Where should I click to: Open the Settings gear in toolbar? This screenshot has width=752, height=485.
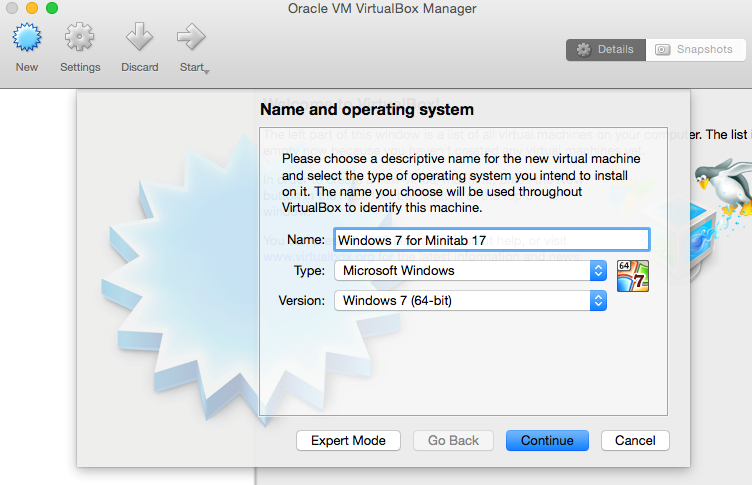(x=80, y=40)
